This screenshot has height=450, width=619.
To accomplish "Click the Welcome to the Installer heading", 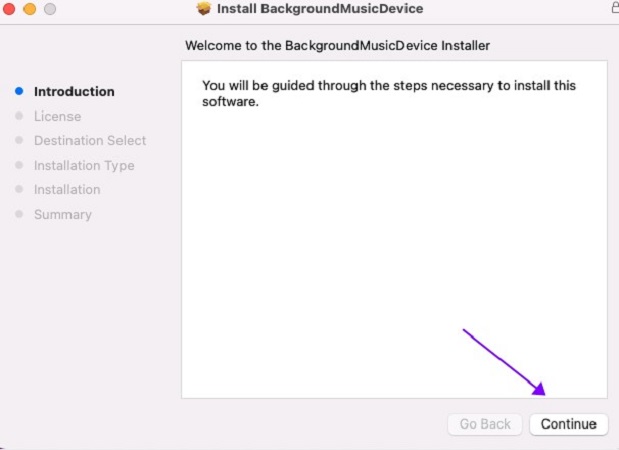I will [338, 46].
